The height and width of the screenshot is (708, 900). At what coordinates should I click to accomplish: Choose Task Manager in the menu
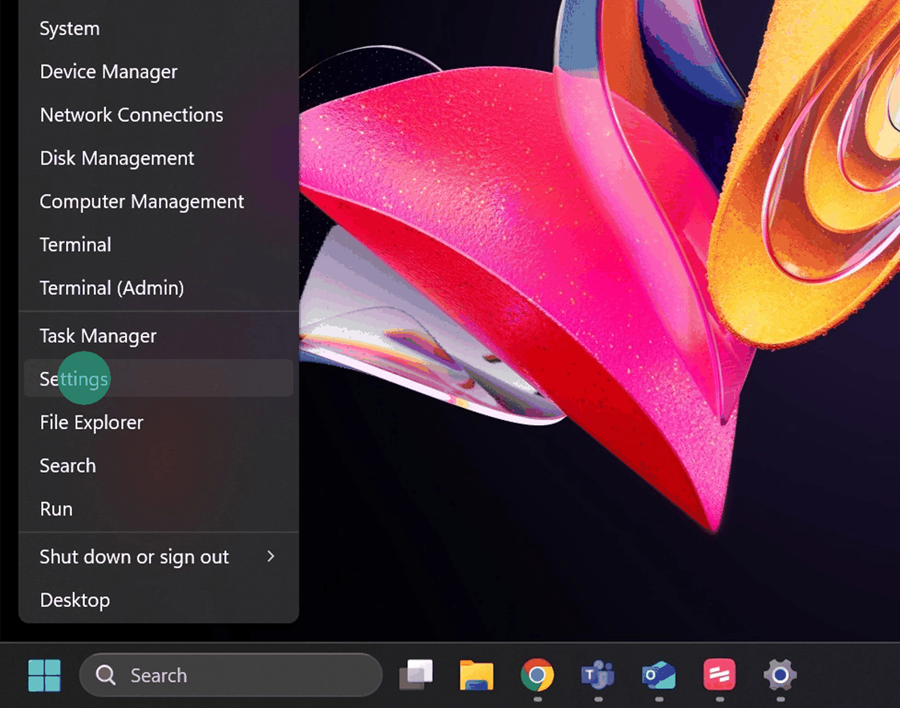[x=98, y=336]
